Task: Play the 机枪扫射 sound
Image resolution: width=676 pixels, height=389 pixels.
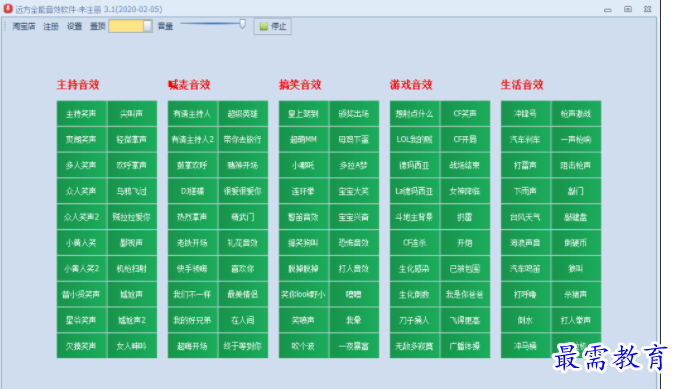Action: (x=132, y=269)
